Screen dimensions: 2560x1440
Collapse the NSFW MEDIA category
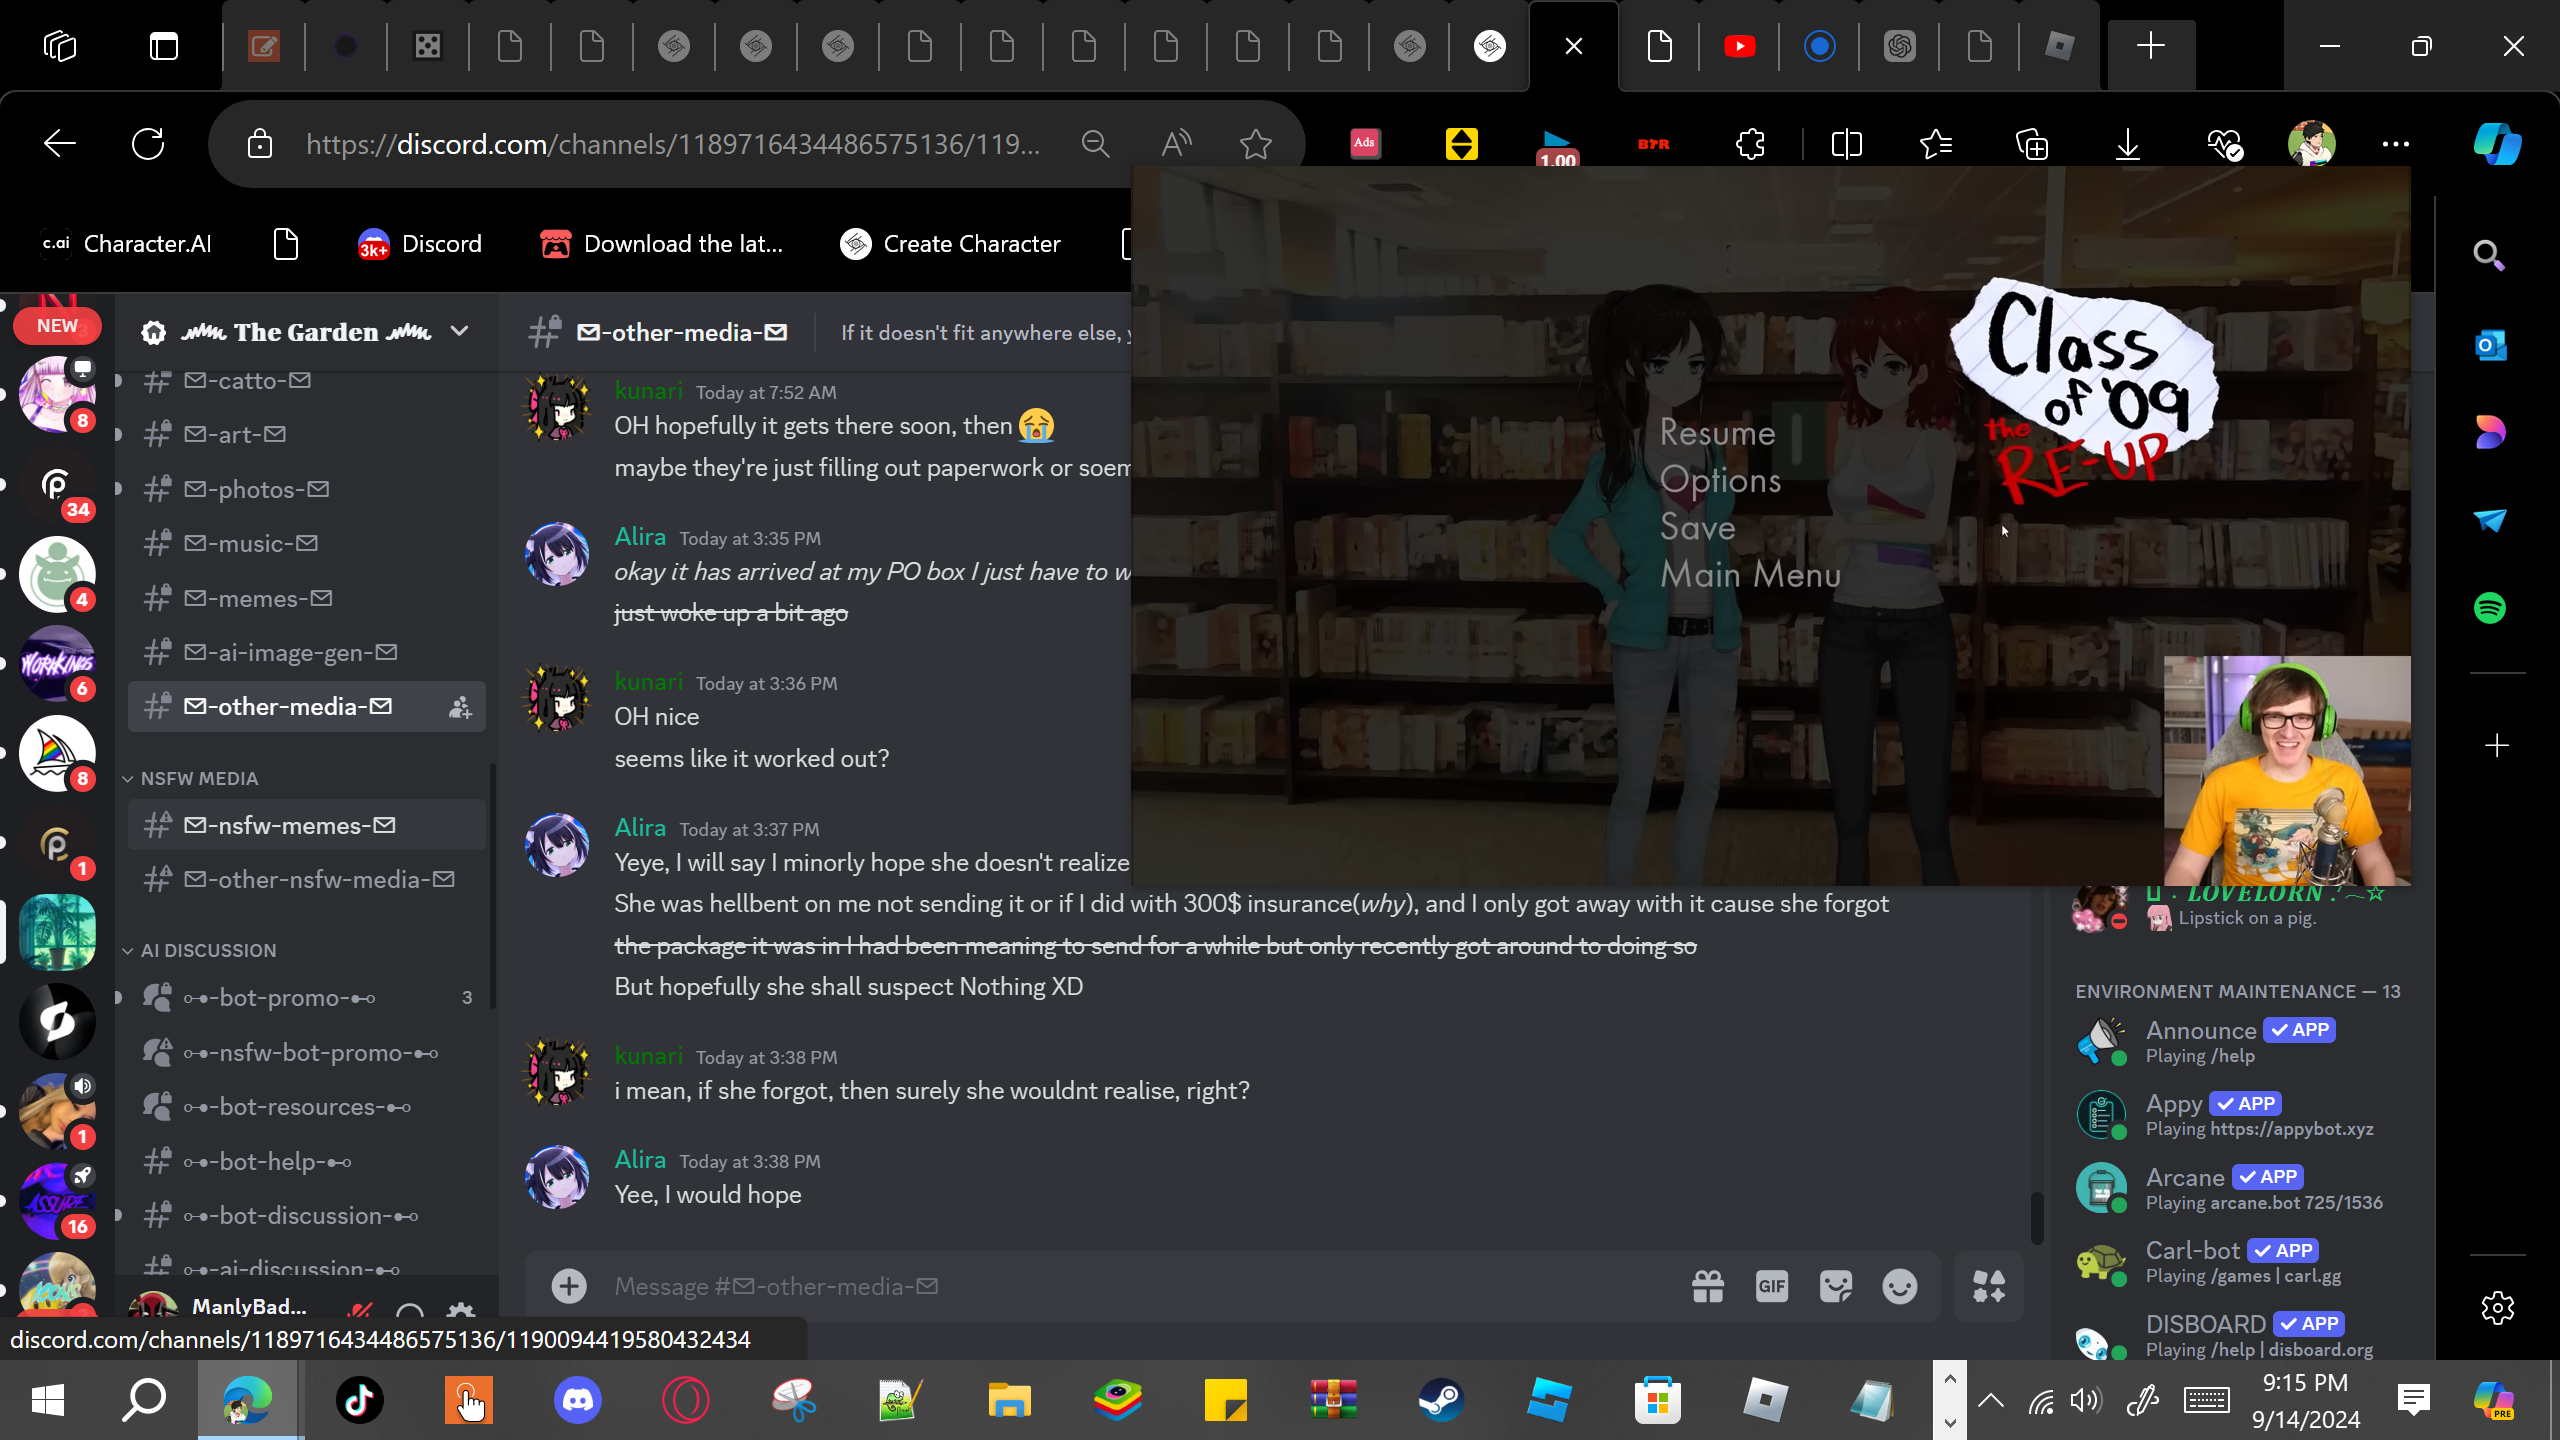click(x=198, y=778)
